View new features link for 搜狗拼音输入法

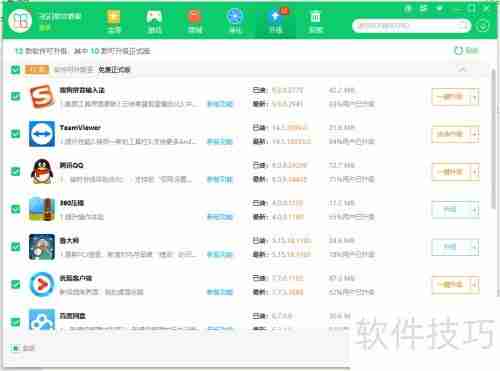coord(220,104)
